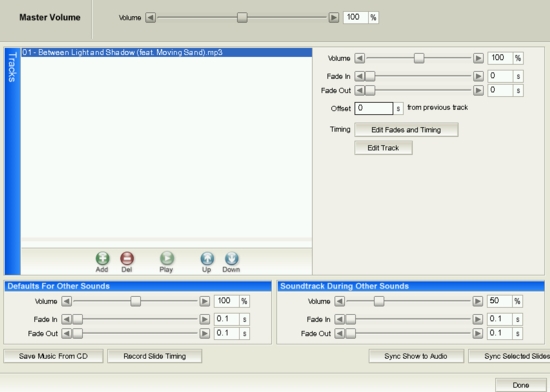Decrease Defaults For Other Sounds Volume arrow
Screen dimensions: 550x392
(67, 301)
